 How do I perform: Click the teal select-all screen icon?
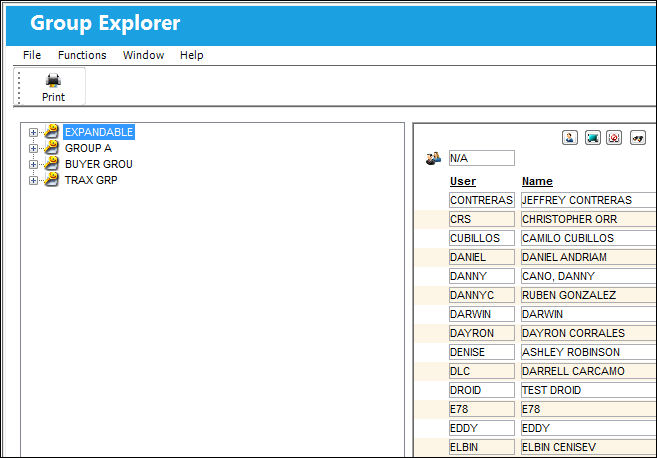tap(592, 137)
